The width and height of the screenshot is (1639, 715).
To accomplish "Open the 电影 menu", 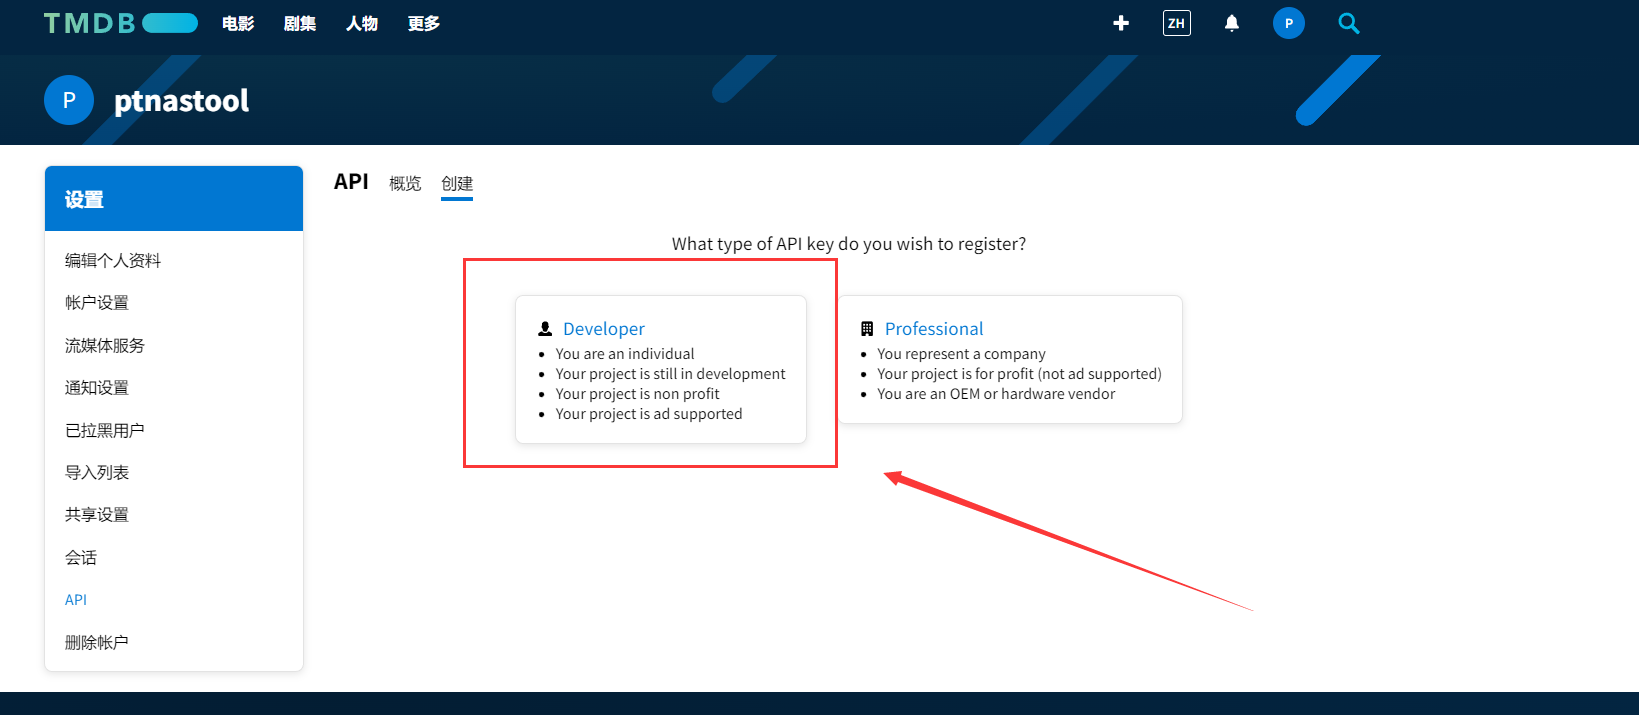I will pos(238,23).
